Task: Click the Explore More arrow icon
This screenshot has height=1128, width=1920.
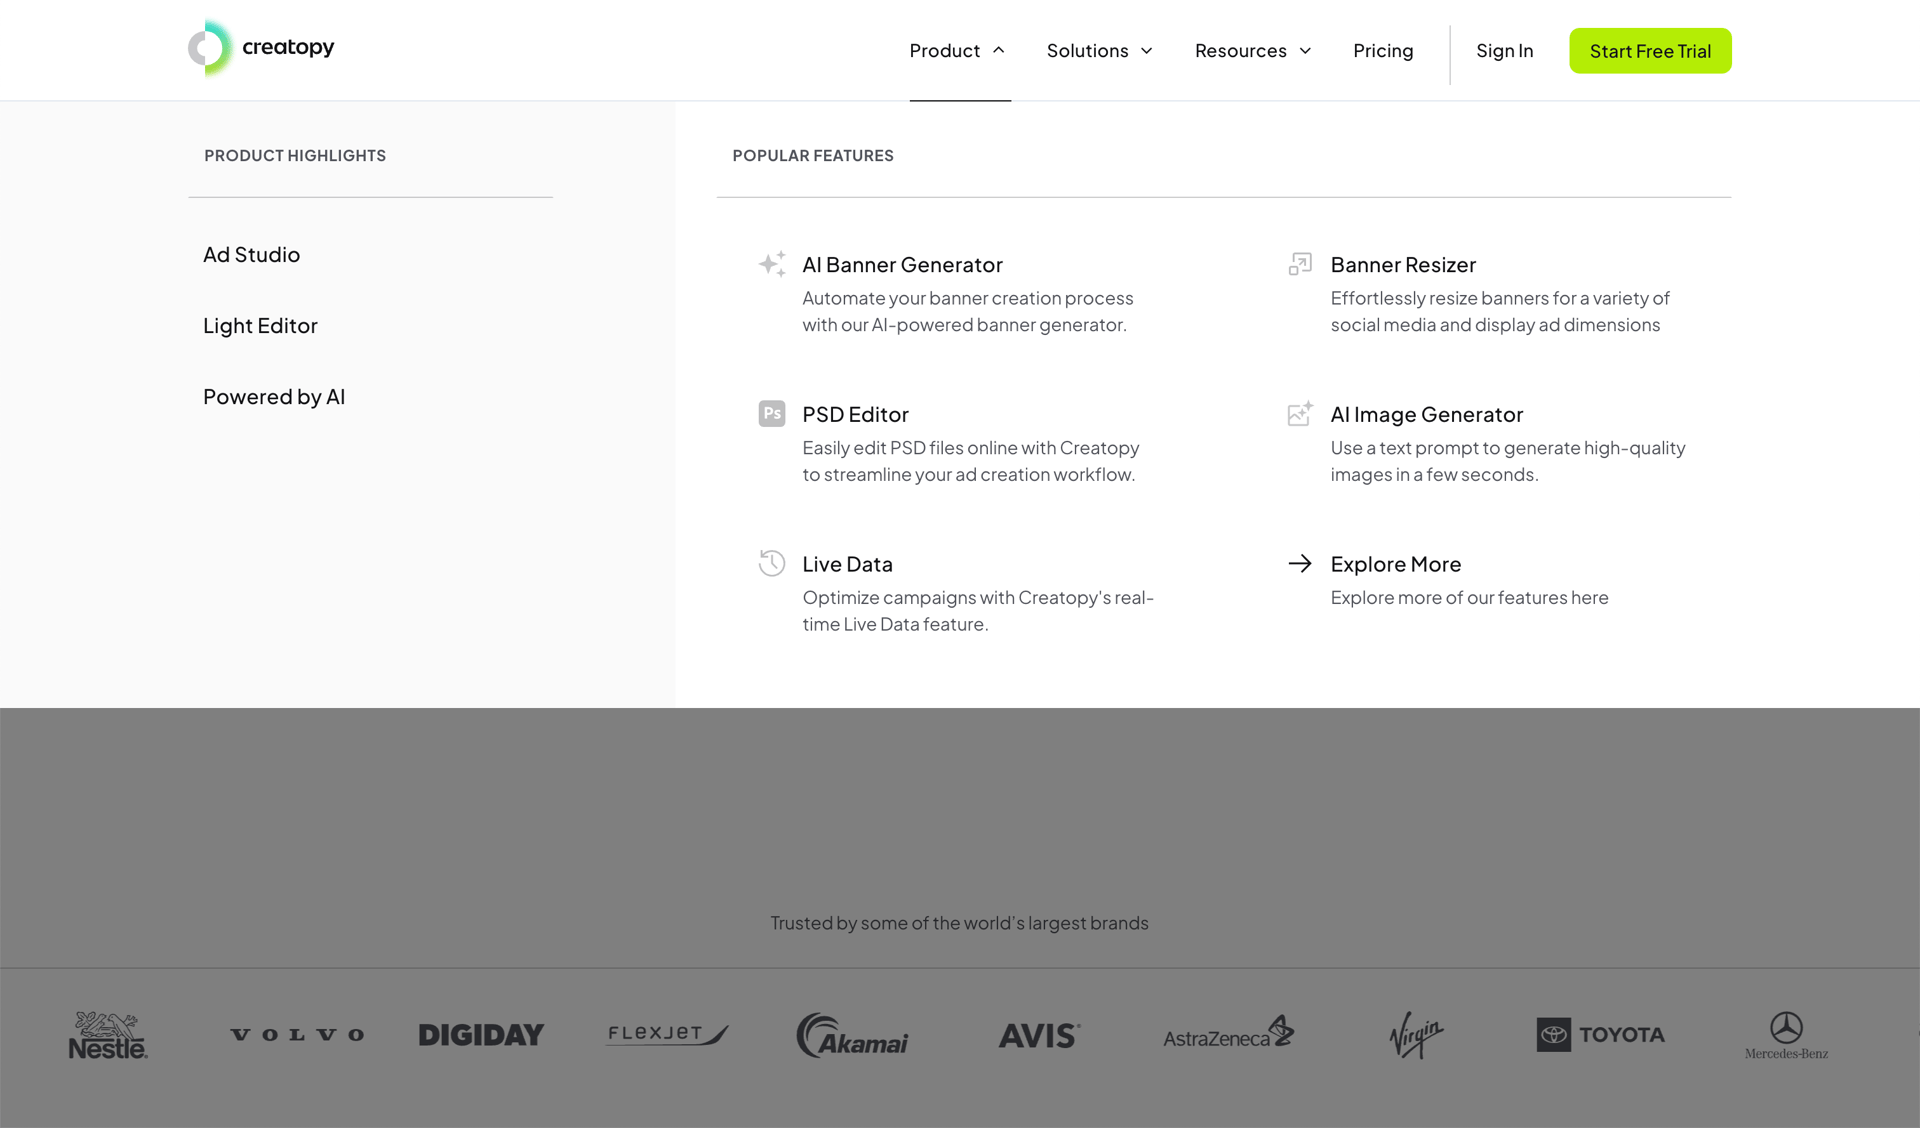Action: (x=1299, y=563)
